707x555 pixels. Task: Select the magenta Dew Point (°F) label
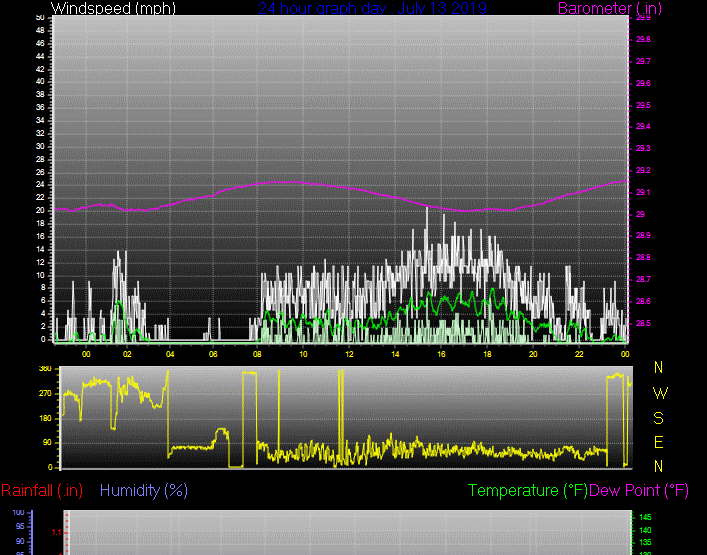tap(640, 490)
